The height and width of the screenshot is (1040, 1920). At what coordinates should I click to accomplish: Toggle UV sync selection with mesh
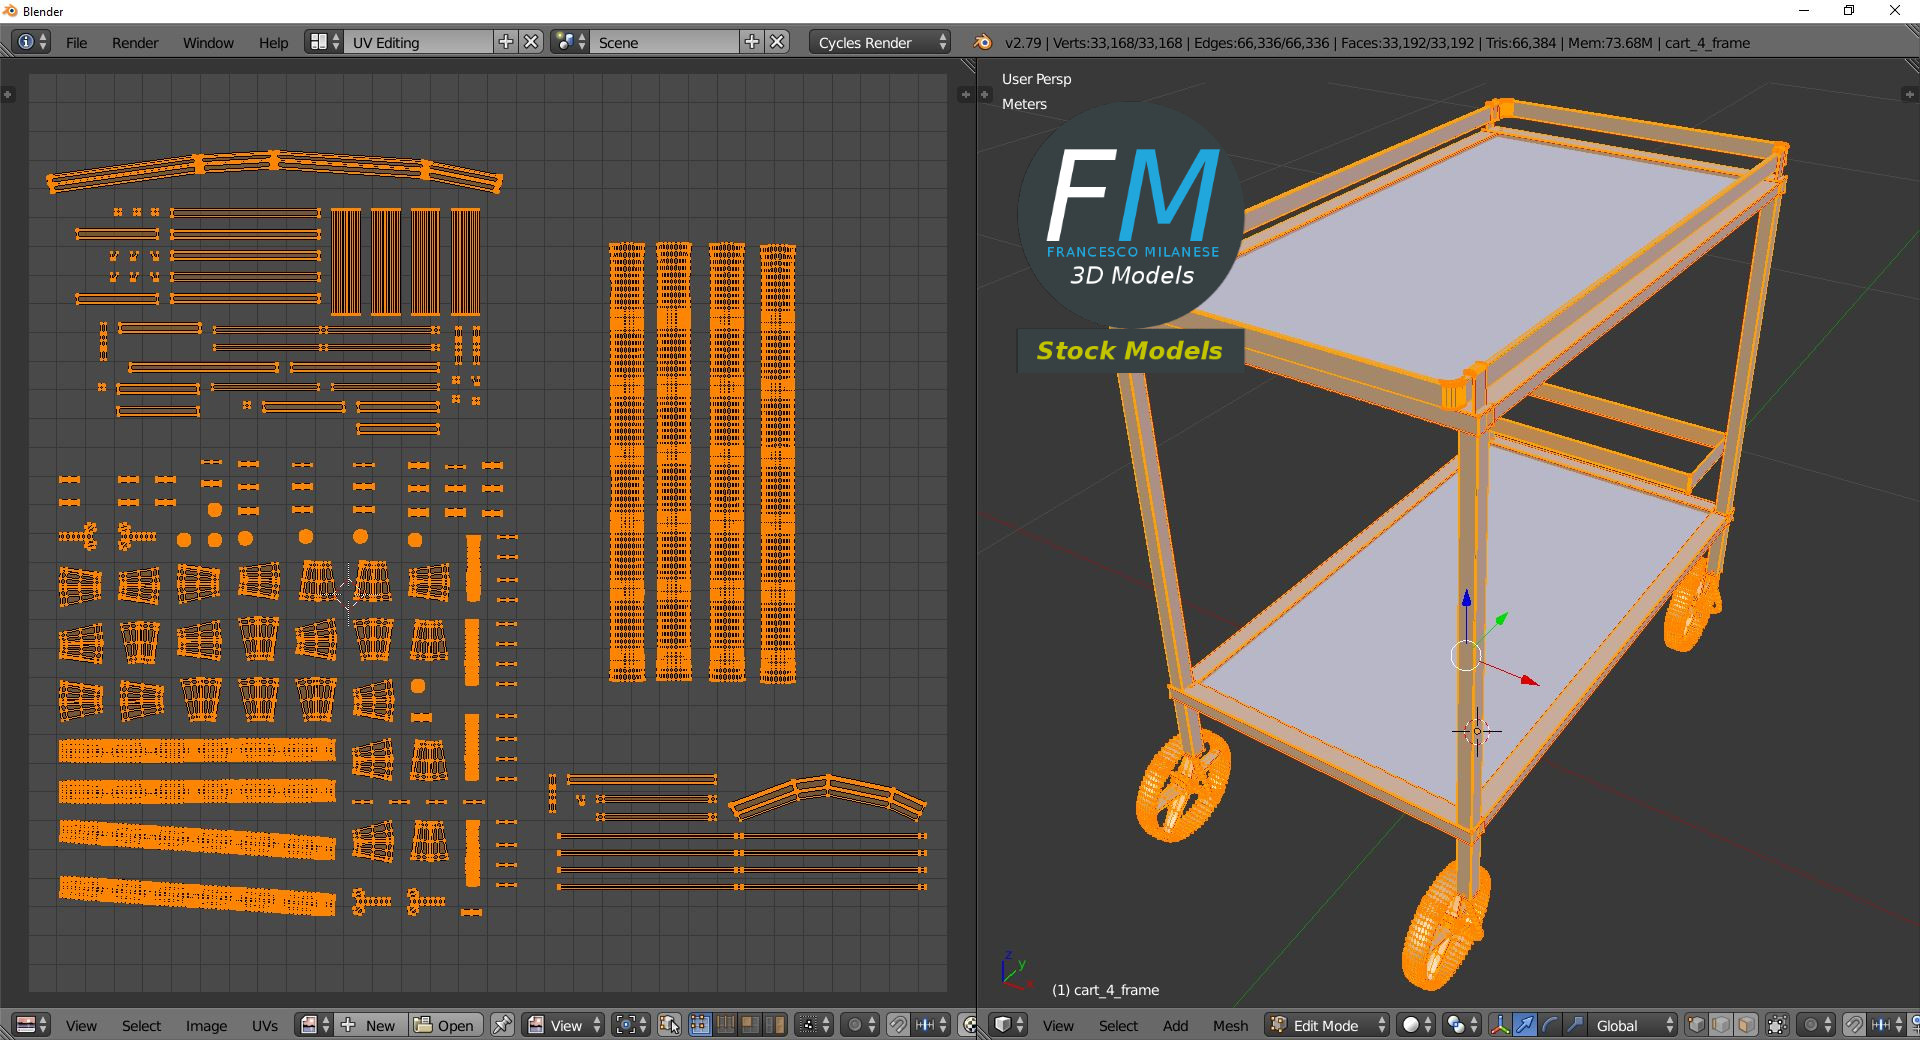pyautogui.click(x=669, y=1025)
